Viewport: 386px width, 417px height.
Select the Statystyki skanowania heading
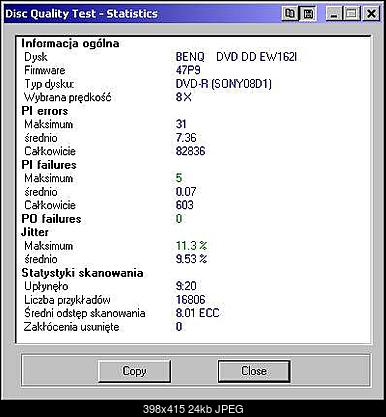(82, 273)
